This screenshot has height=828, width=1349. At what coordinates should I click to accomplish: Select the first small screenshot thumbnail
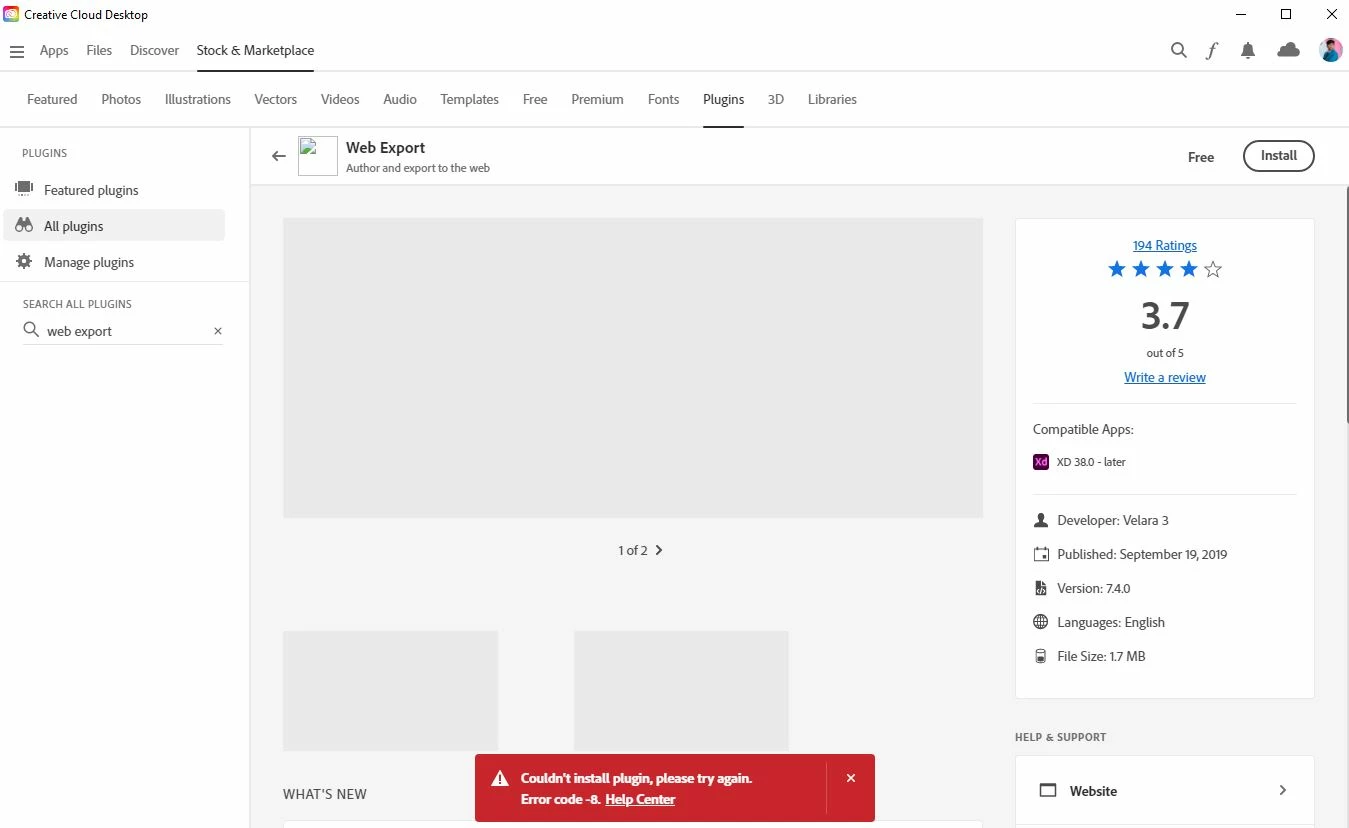tap(390, 690)
